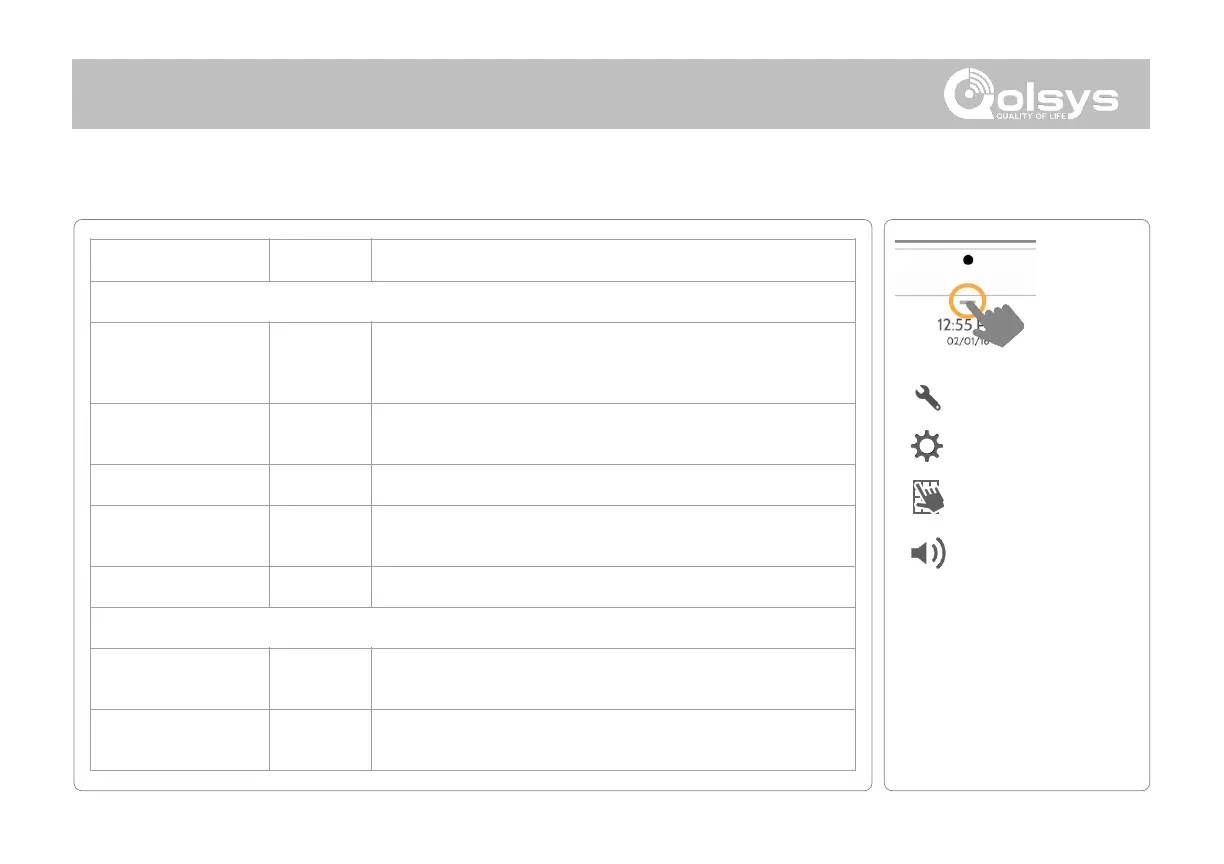Tap the black camera dot
The width and height of the screenshot is (1224, 864).
tap(966, 258)
